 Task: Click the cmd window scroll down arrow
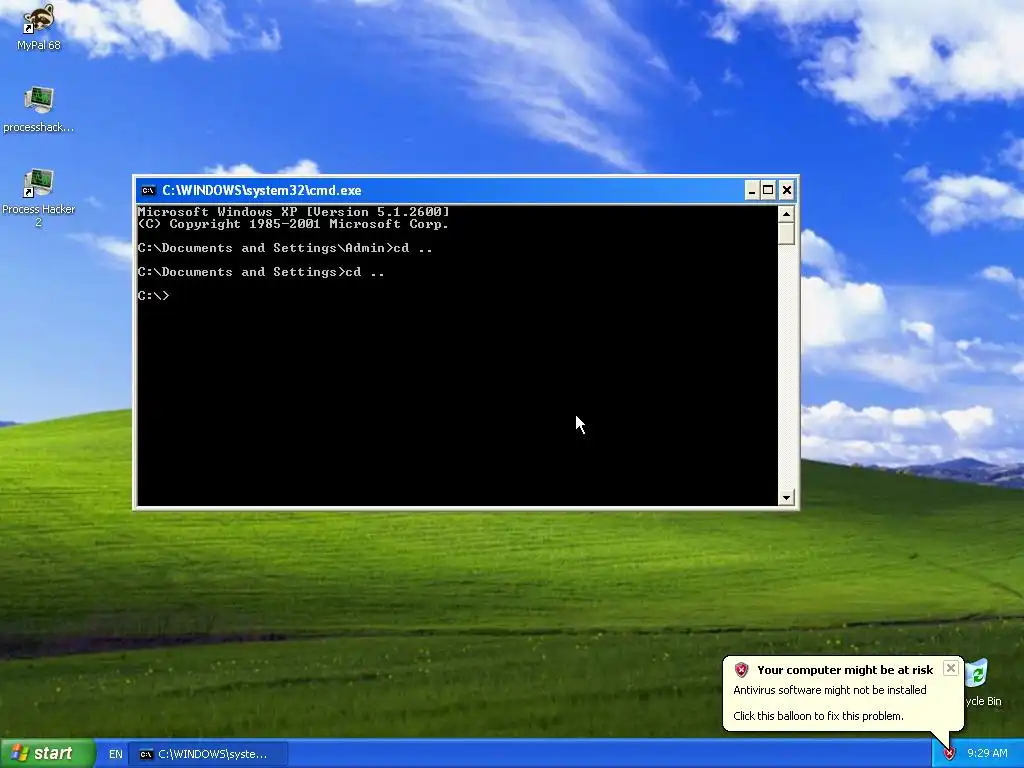tap(786, 498)
